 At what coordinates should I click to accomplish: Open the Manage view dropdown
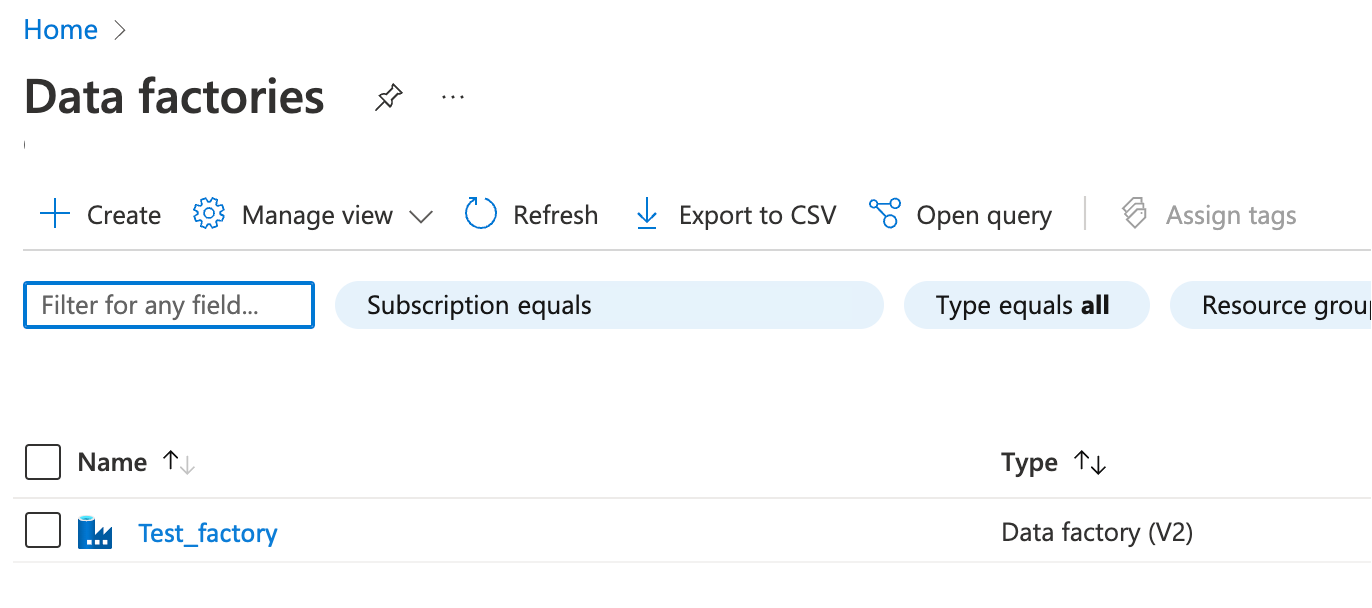pos(423,216)
